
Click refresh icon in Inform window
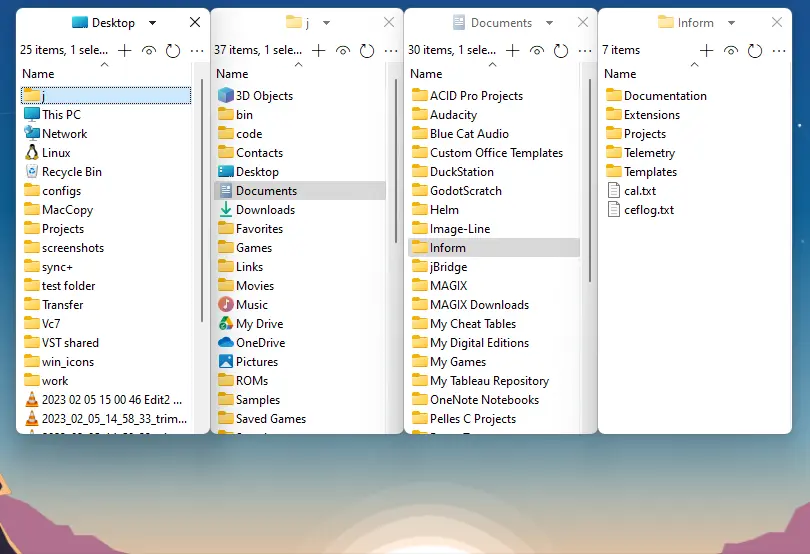click(755, 51)
